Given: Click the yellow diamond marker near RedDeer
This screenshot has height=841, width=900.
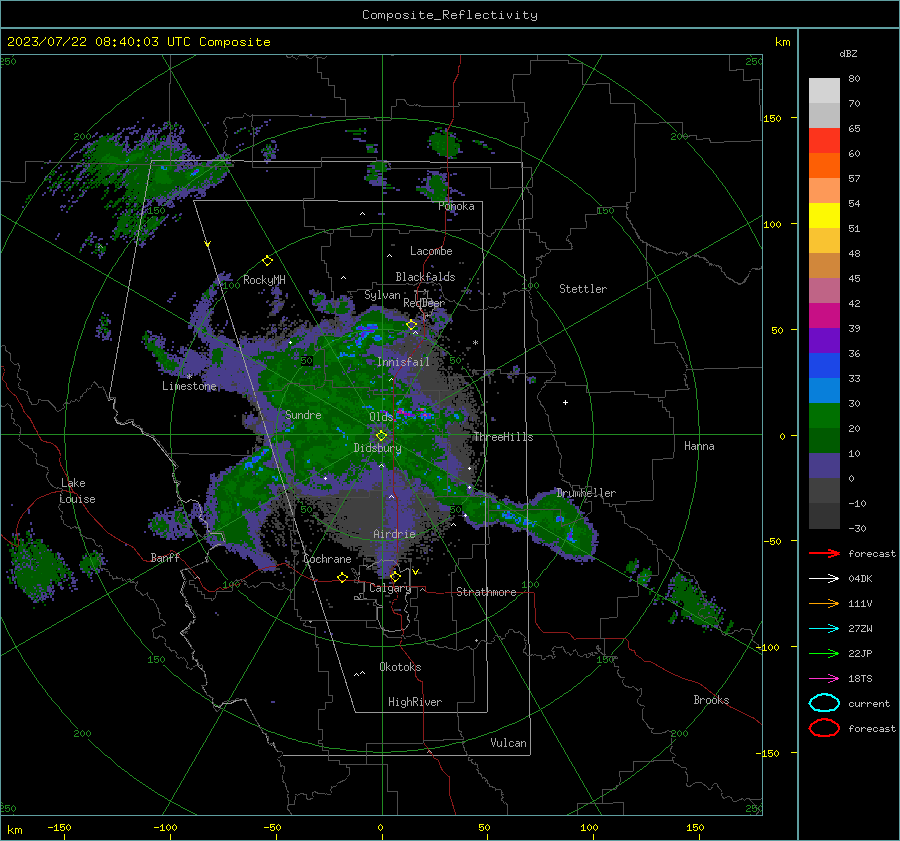Looking at the screenshot, I should [x=412, y=325].
